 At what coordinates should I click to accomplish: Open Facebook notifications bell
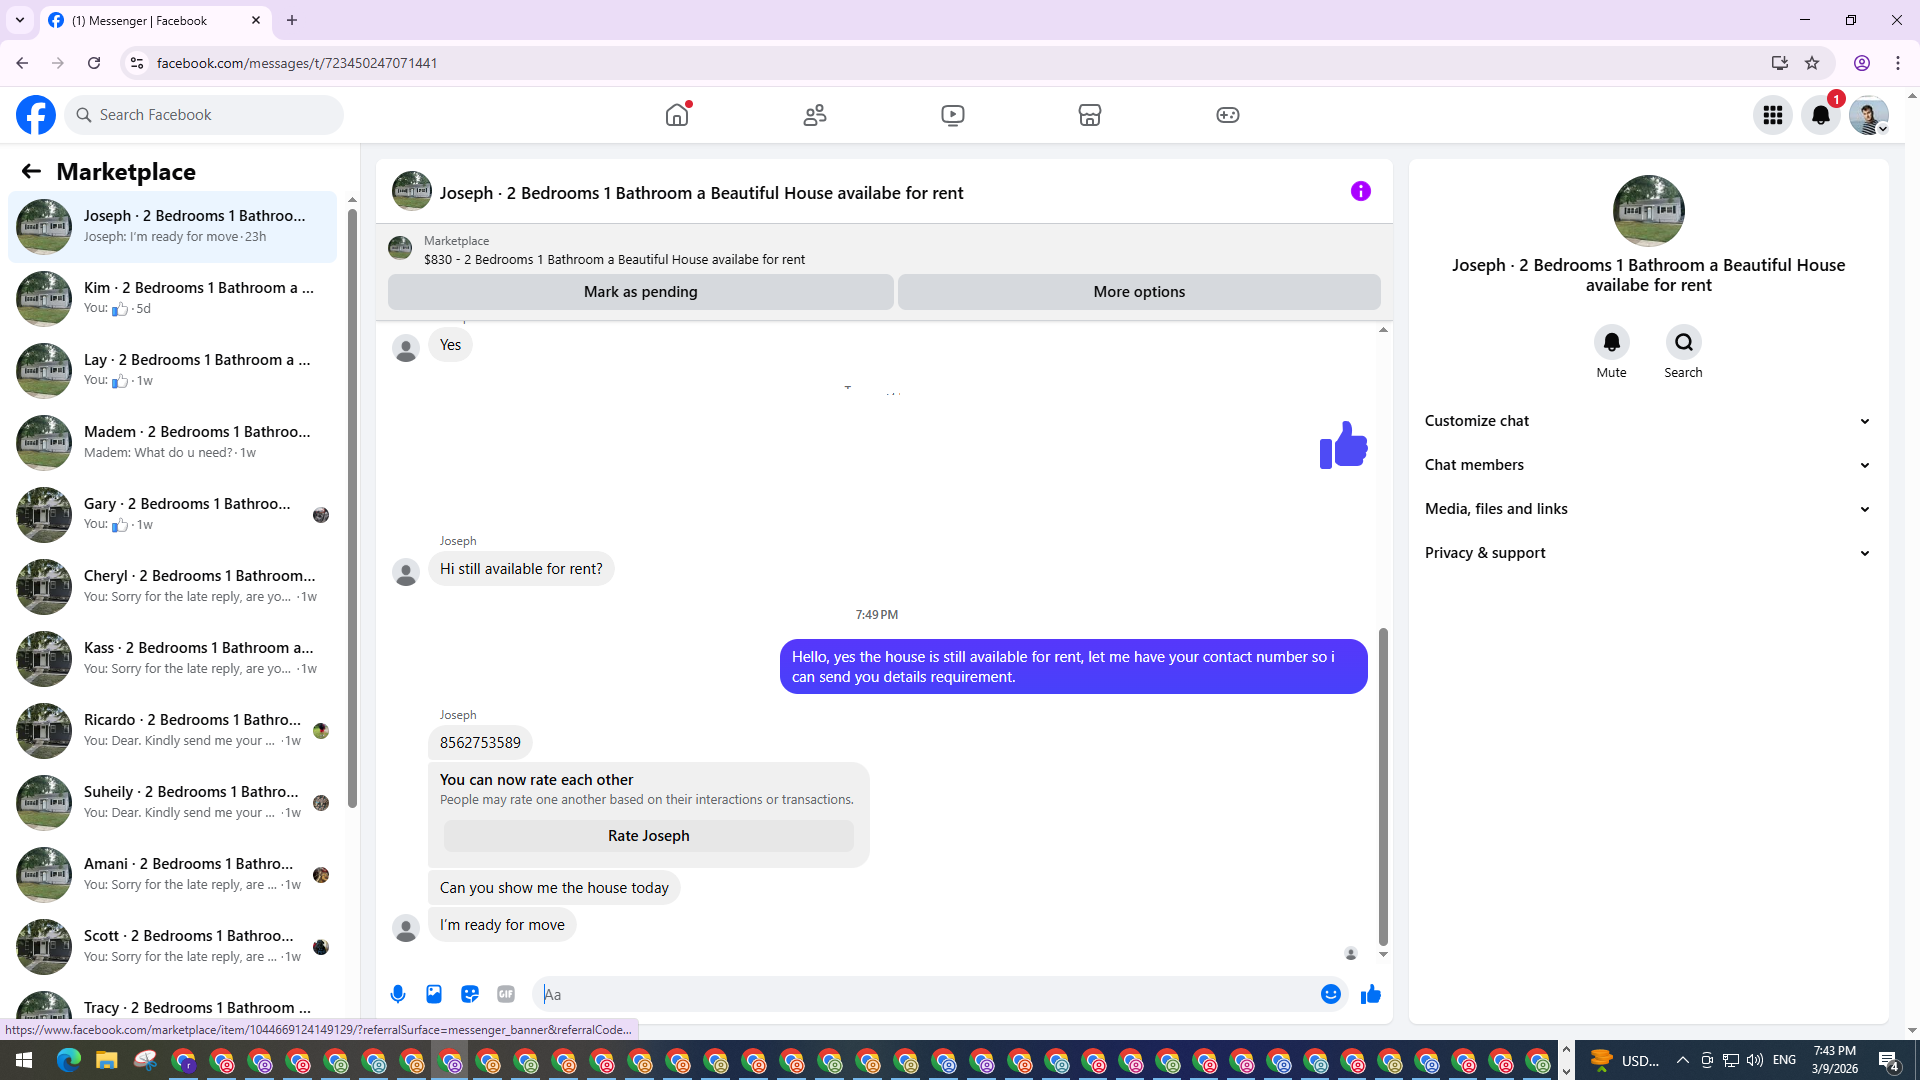[x=1820, y=115]
